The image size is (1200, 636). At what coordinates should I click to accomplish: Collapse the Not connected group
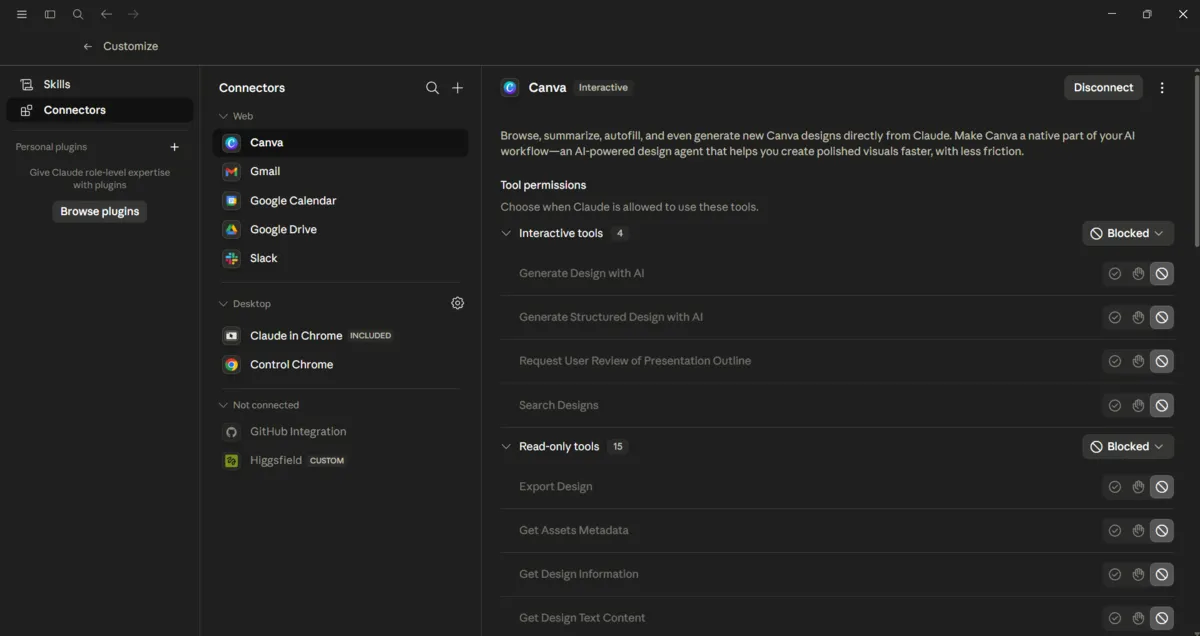[x=223, y=405]
